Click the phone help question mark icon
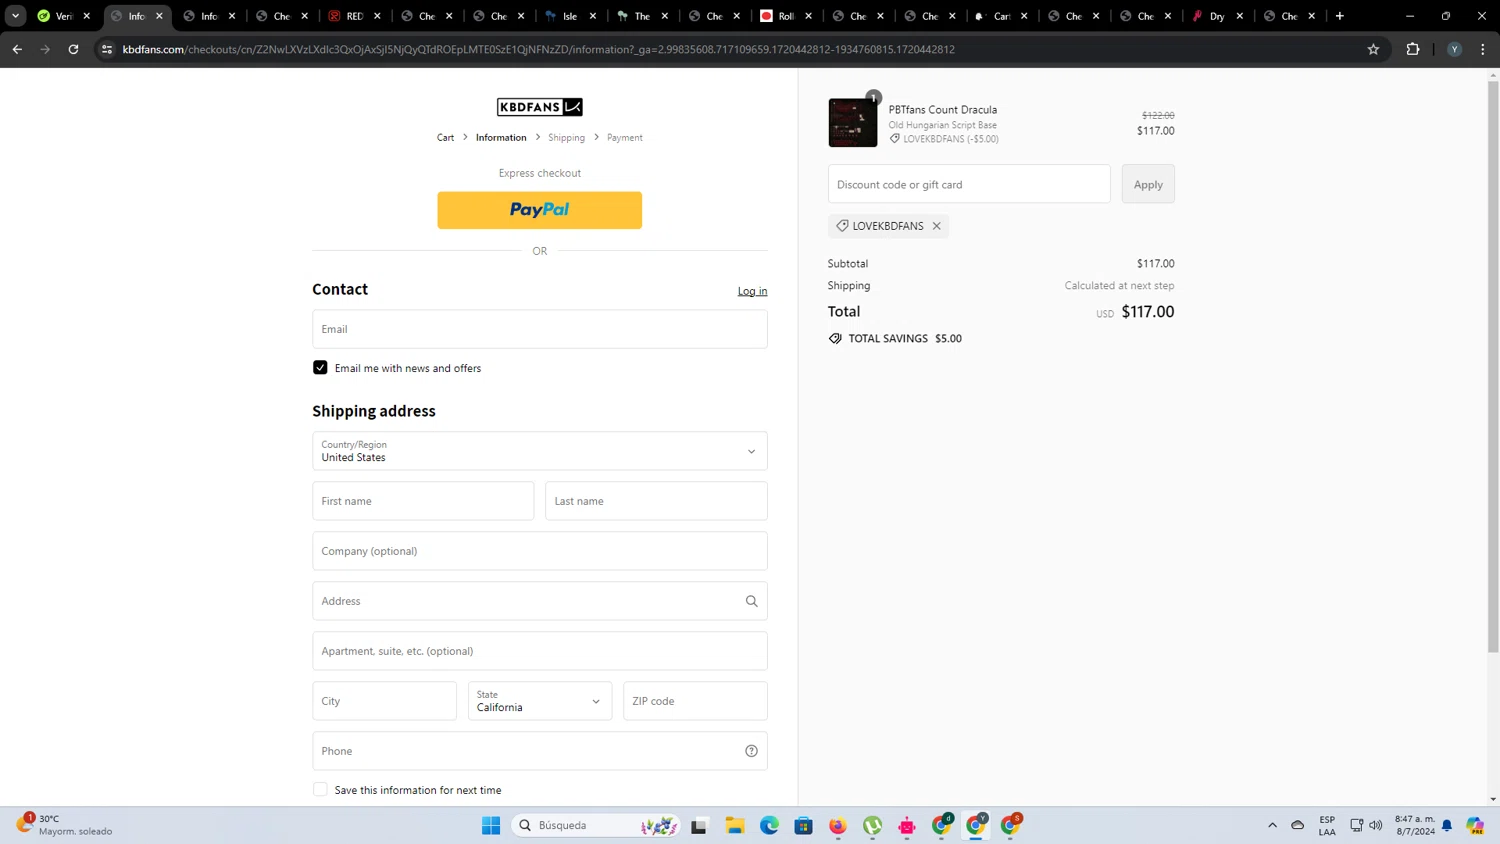This screenshot has height=844, width=1500. [751, 751]
